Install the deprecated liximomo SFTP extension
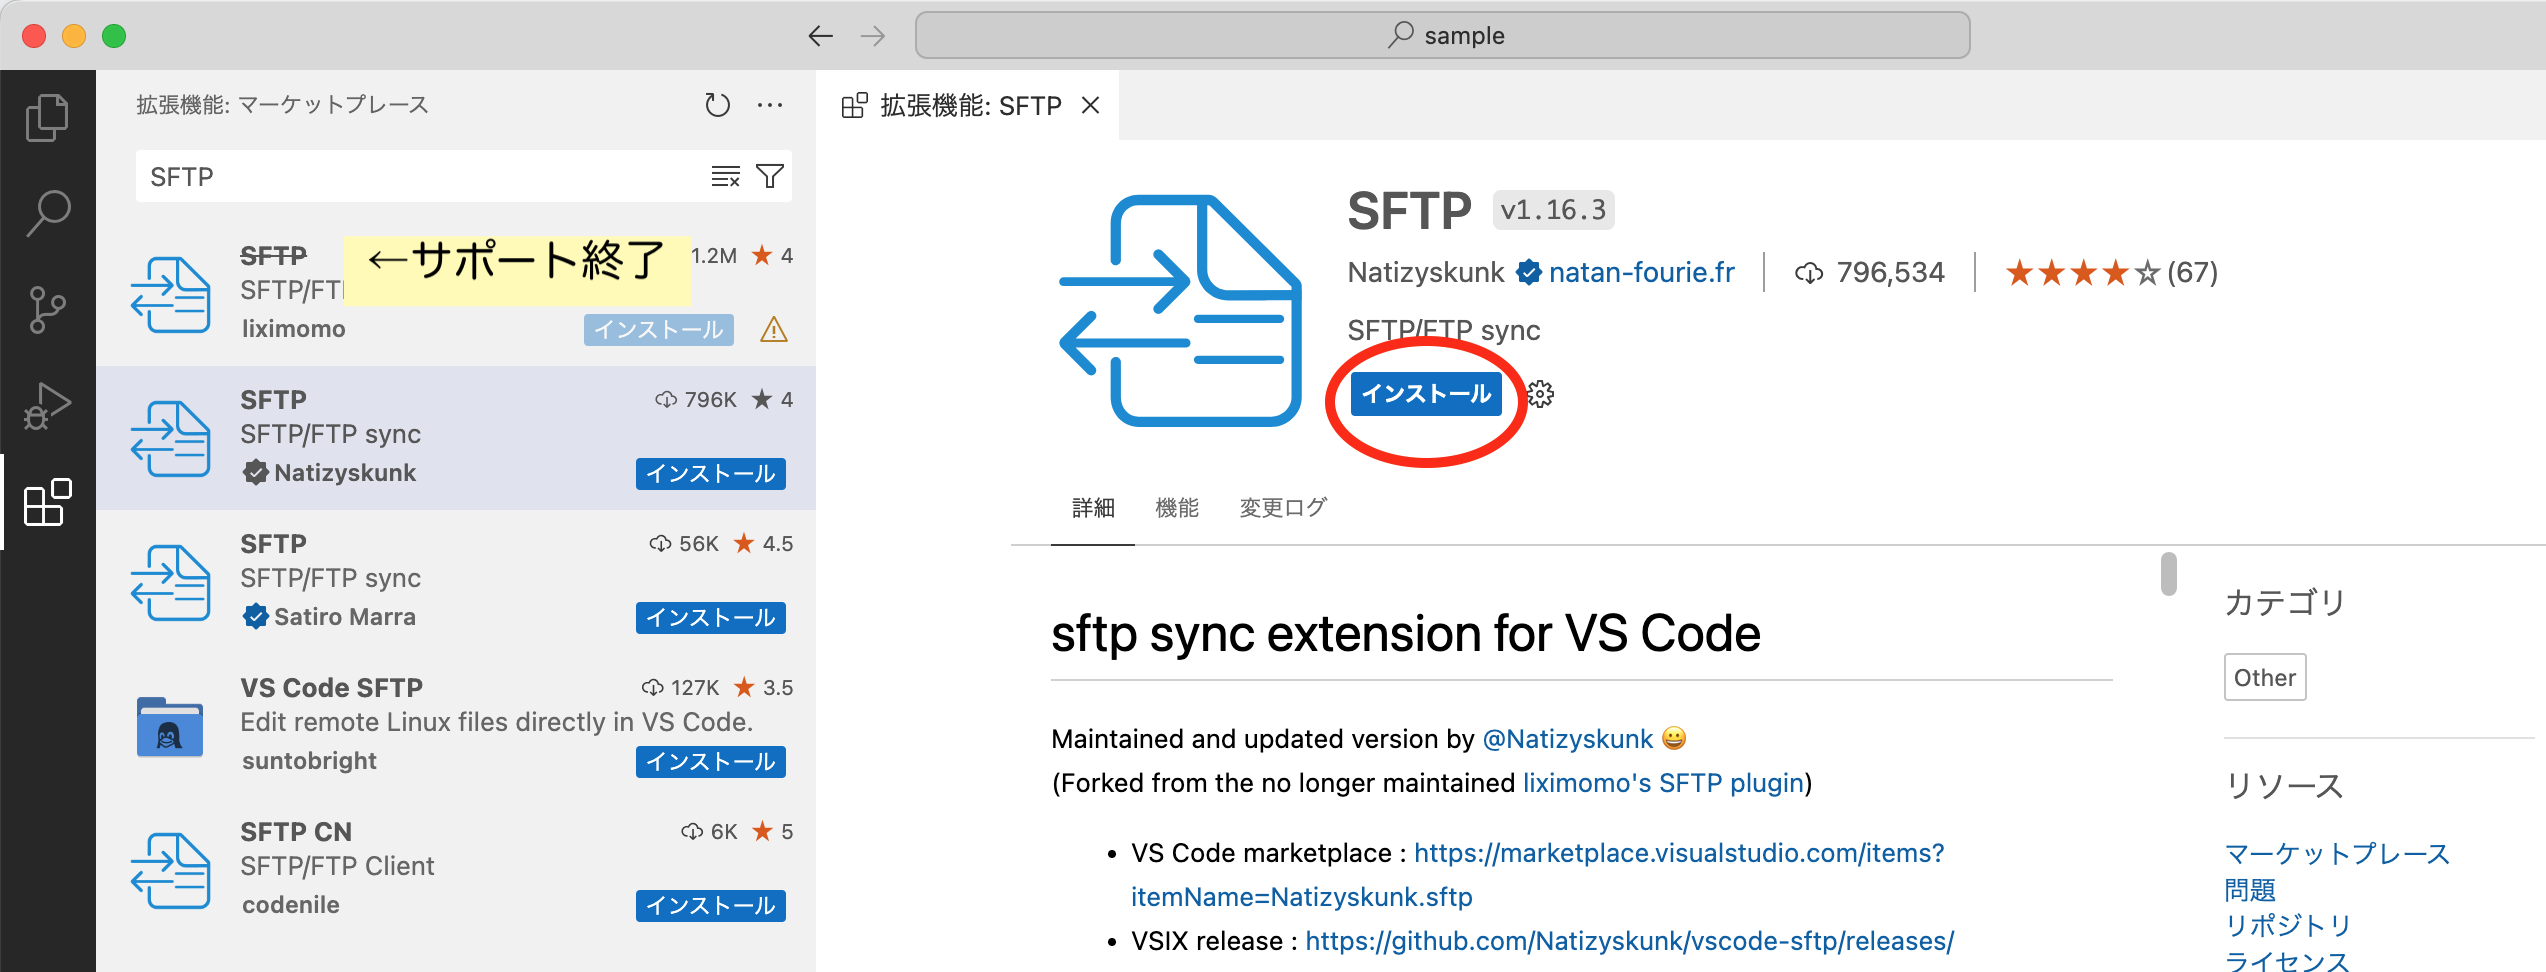 coord(659,330)
